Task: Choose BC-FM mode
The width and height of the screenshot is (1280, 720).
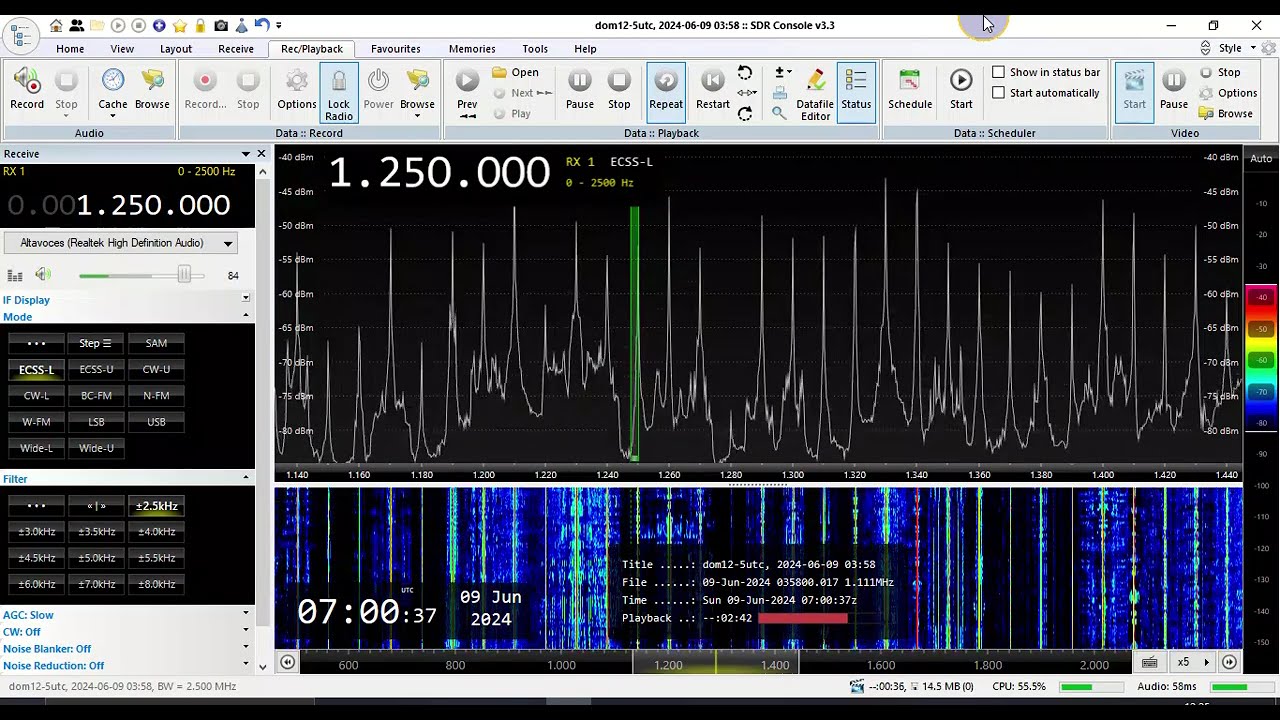Action: 96,396
